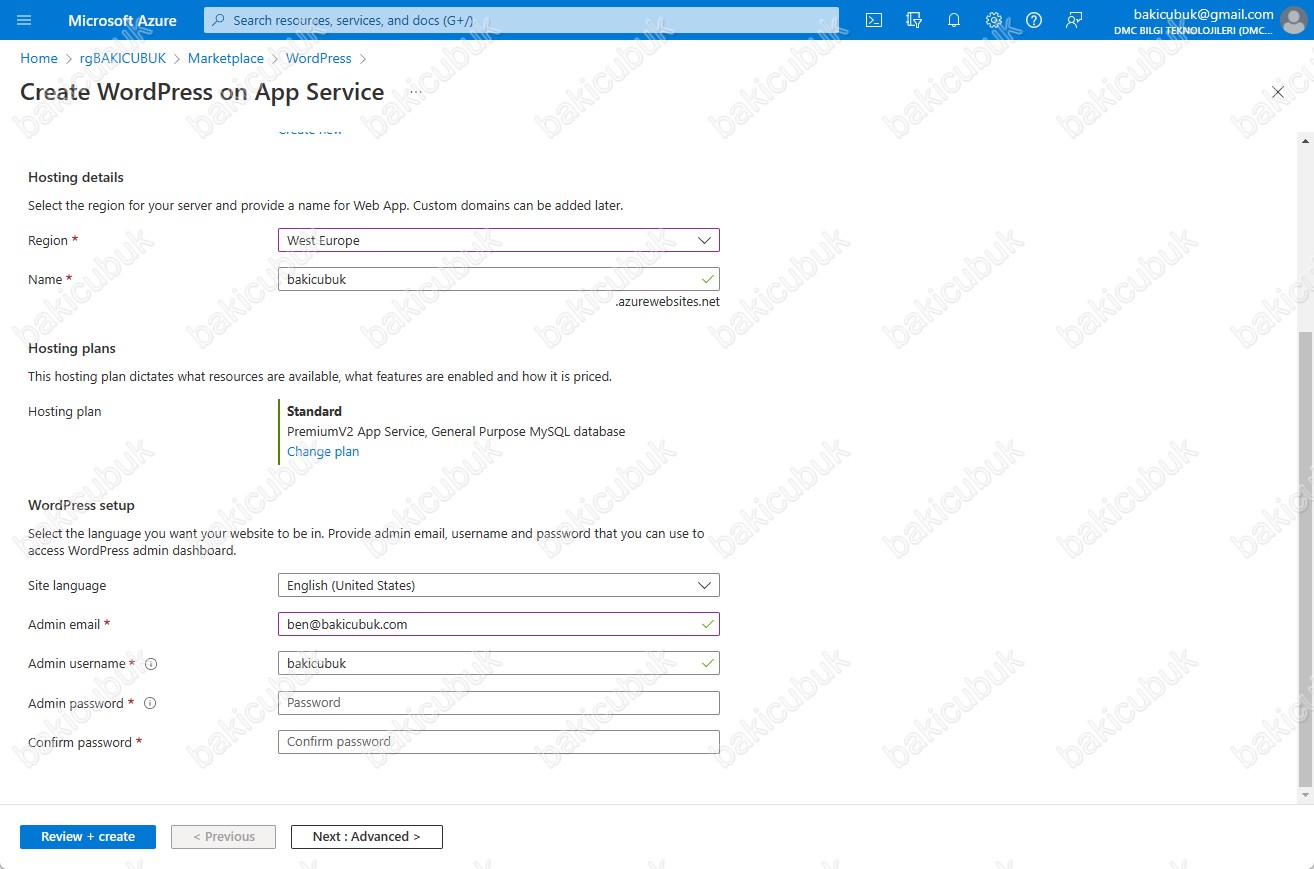The height and width of the screenshot is (869, 1314).
Task: Open Cloud Shell from top bar
Action: 874,20
